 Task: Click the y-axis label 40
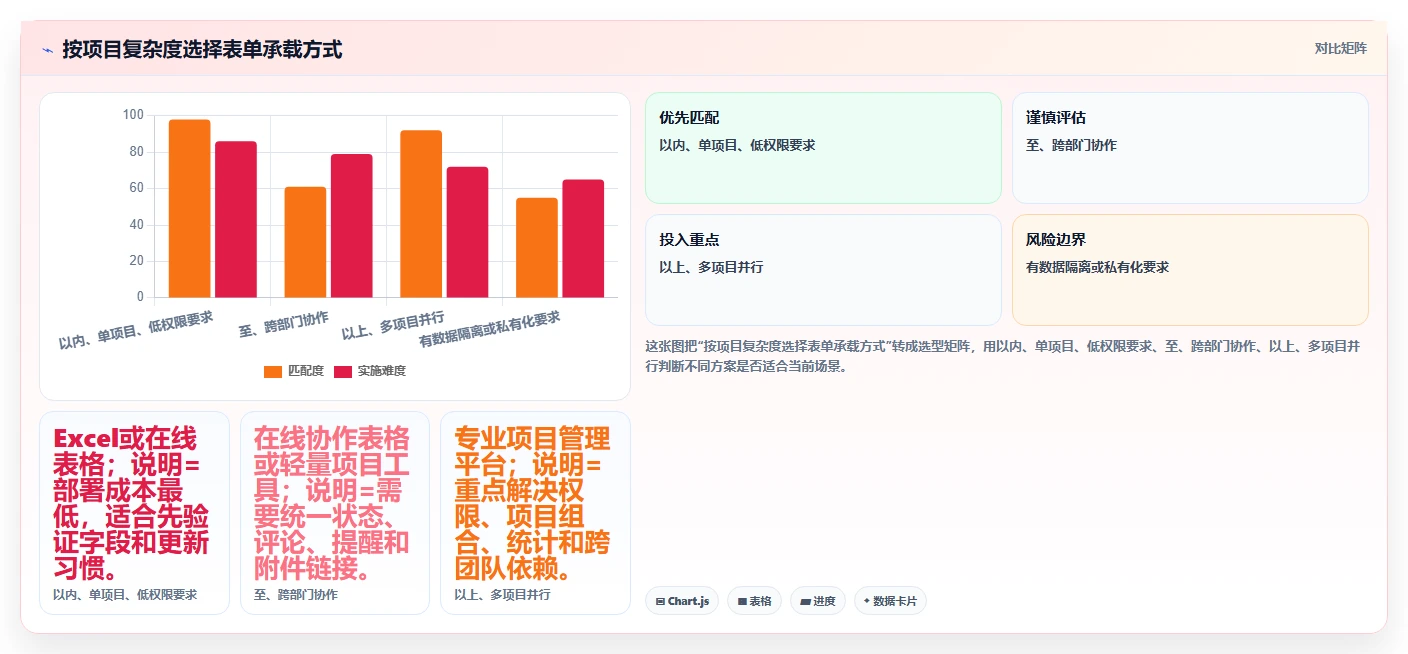[x=136, y=225]
